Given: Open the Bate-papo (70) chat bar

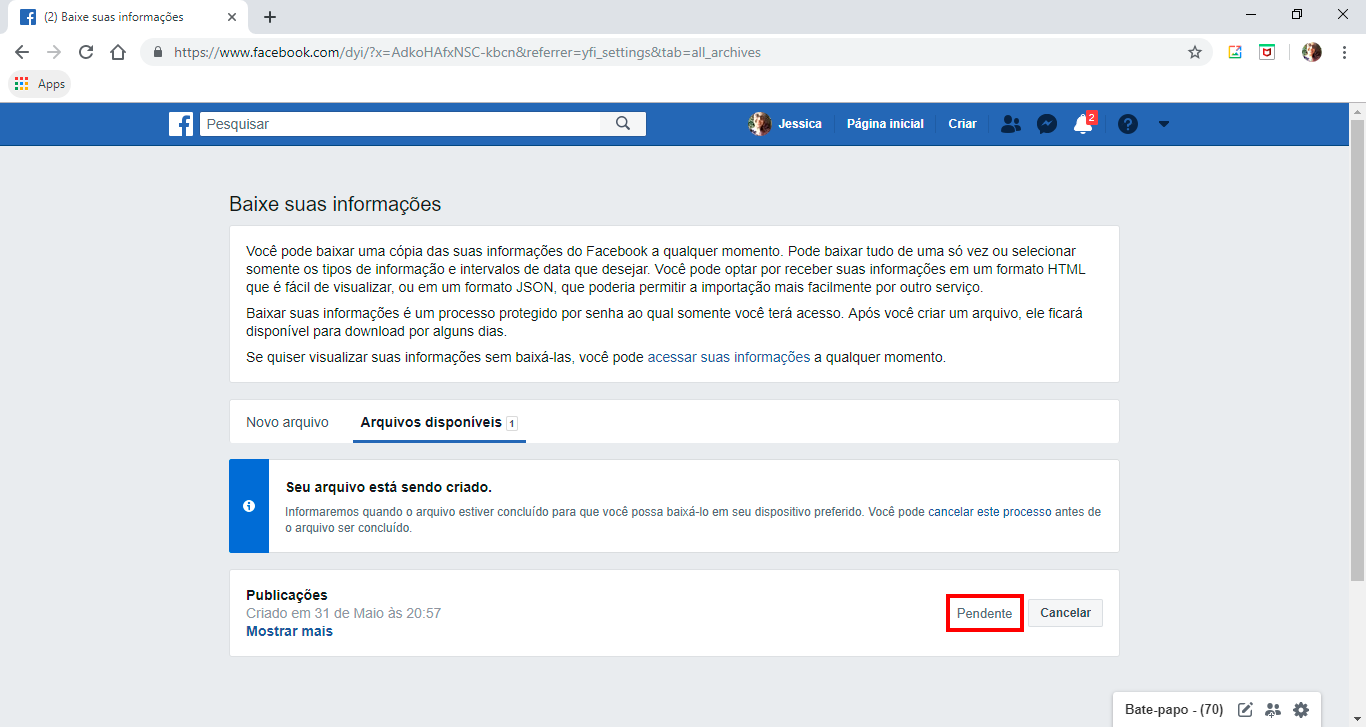Looking at the screenshot, I should [x=1174, y=710].
